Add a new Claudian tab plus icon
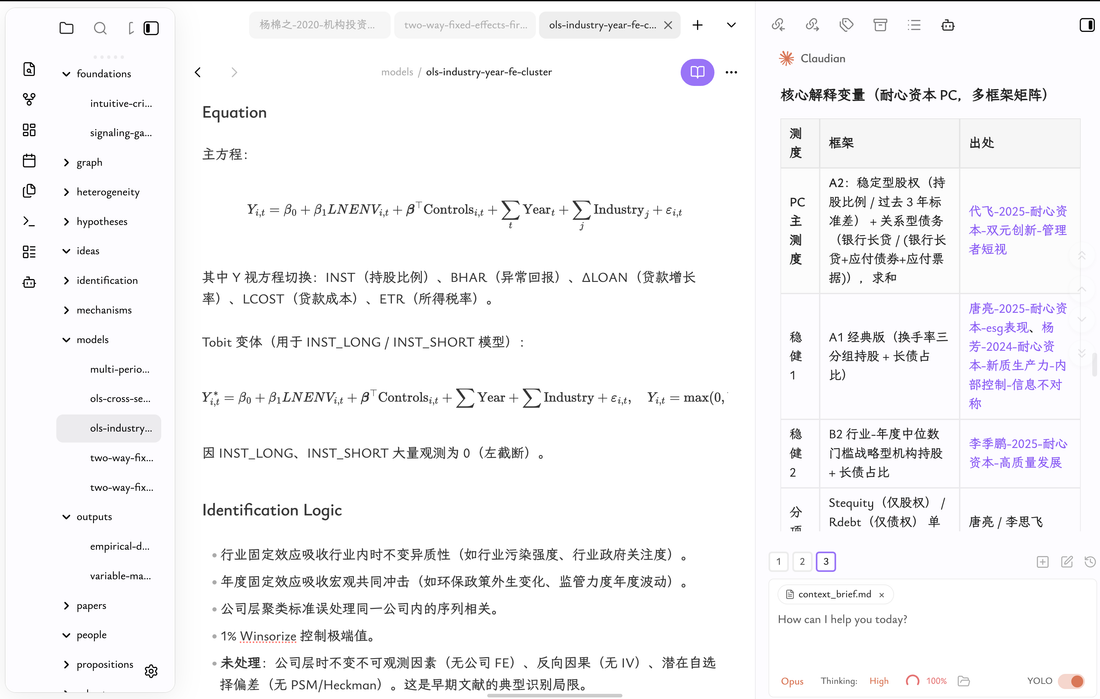 (x=1042, y=561)
